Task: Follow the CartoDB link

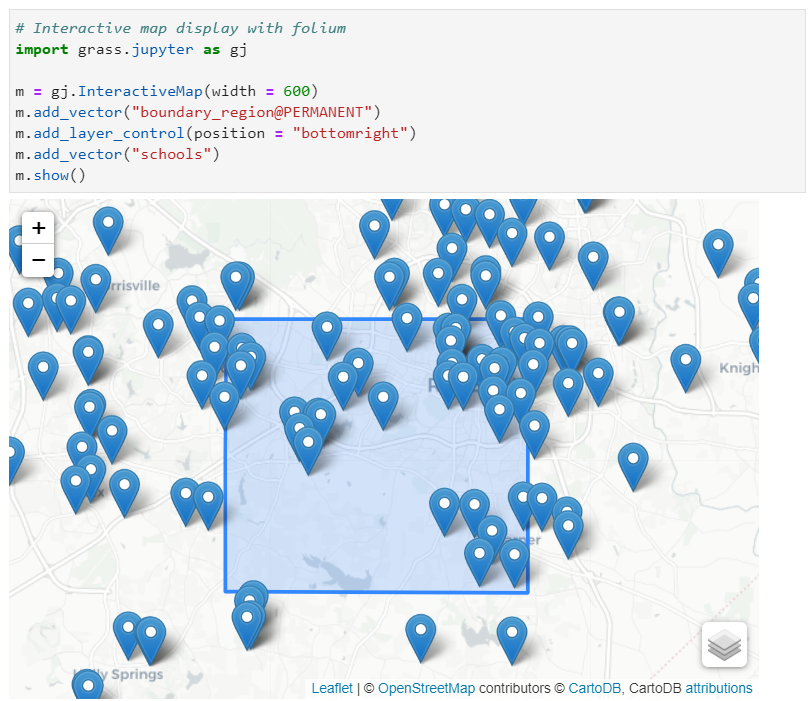Action: tap(594, 688)
